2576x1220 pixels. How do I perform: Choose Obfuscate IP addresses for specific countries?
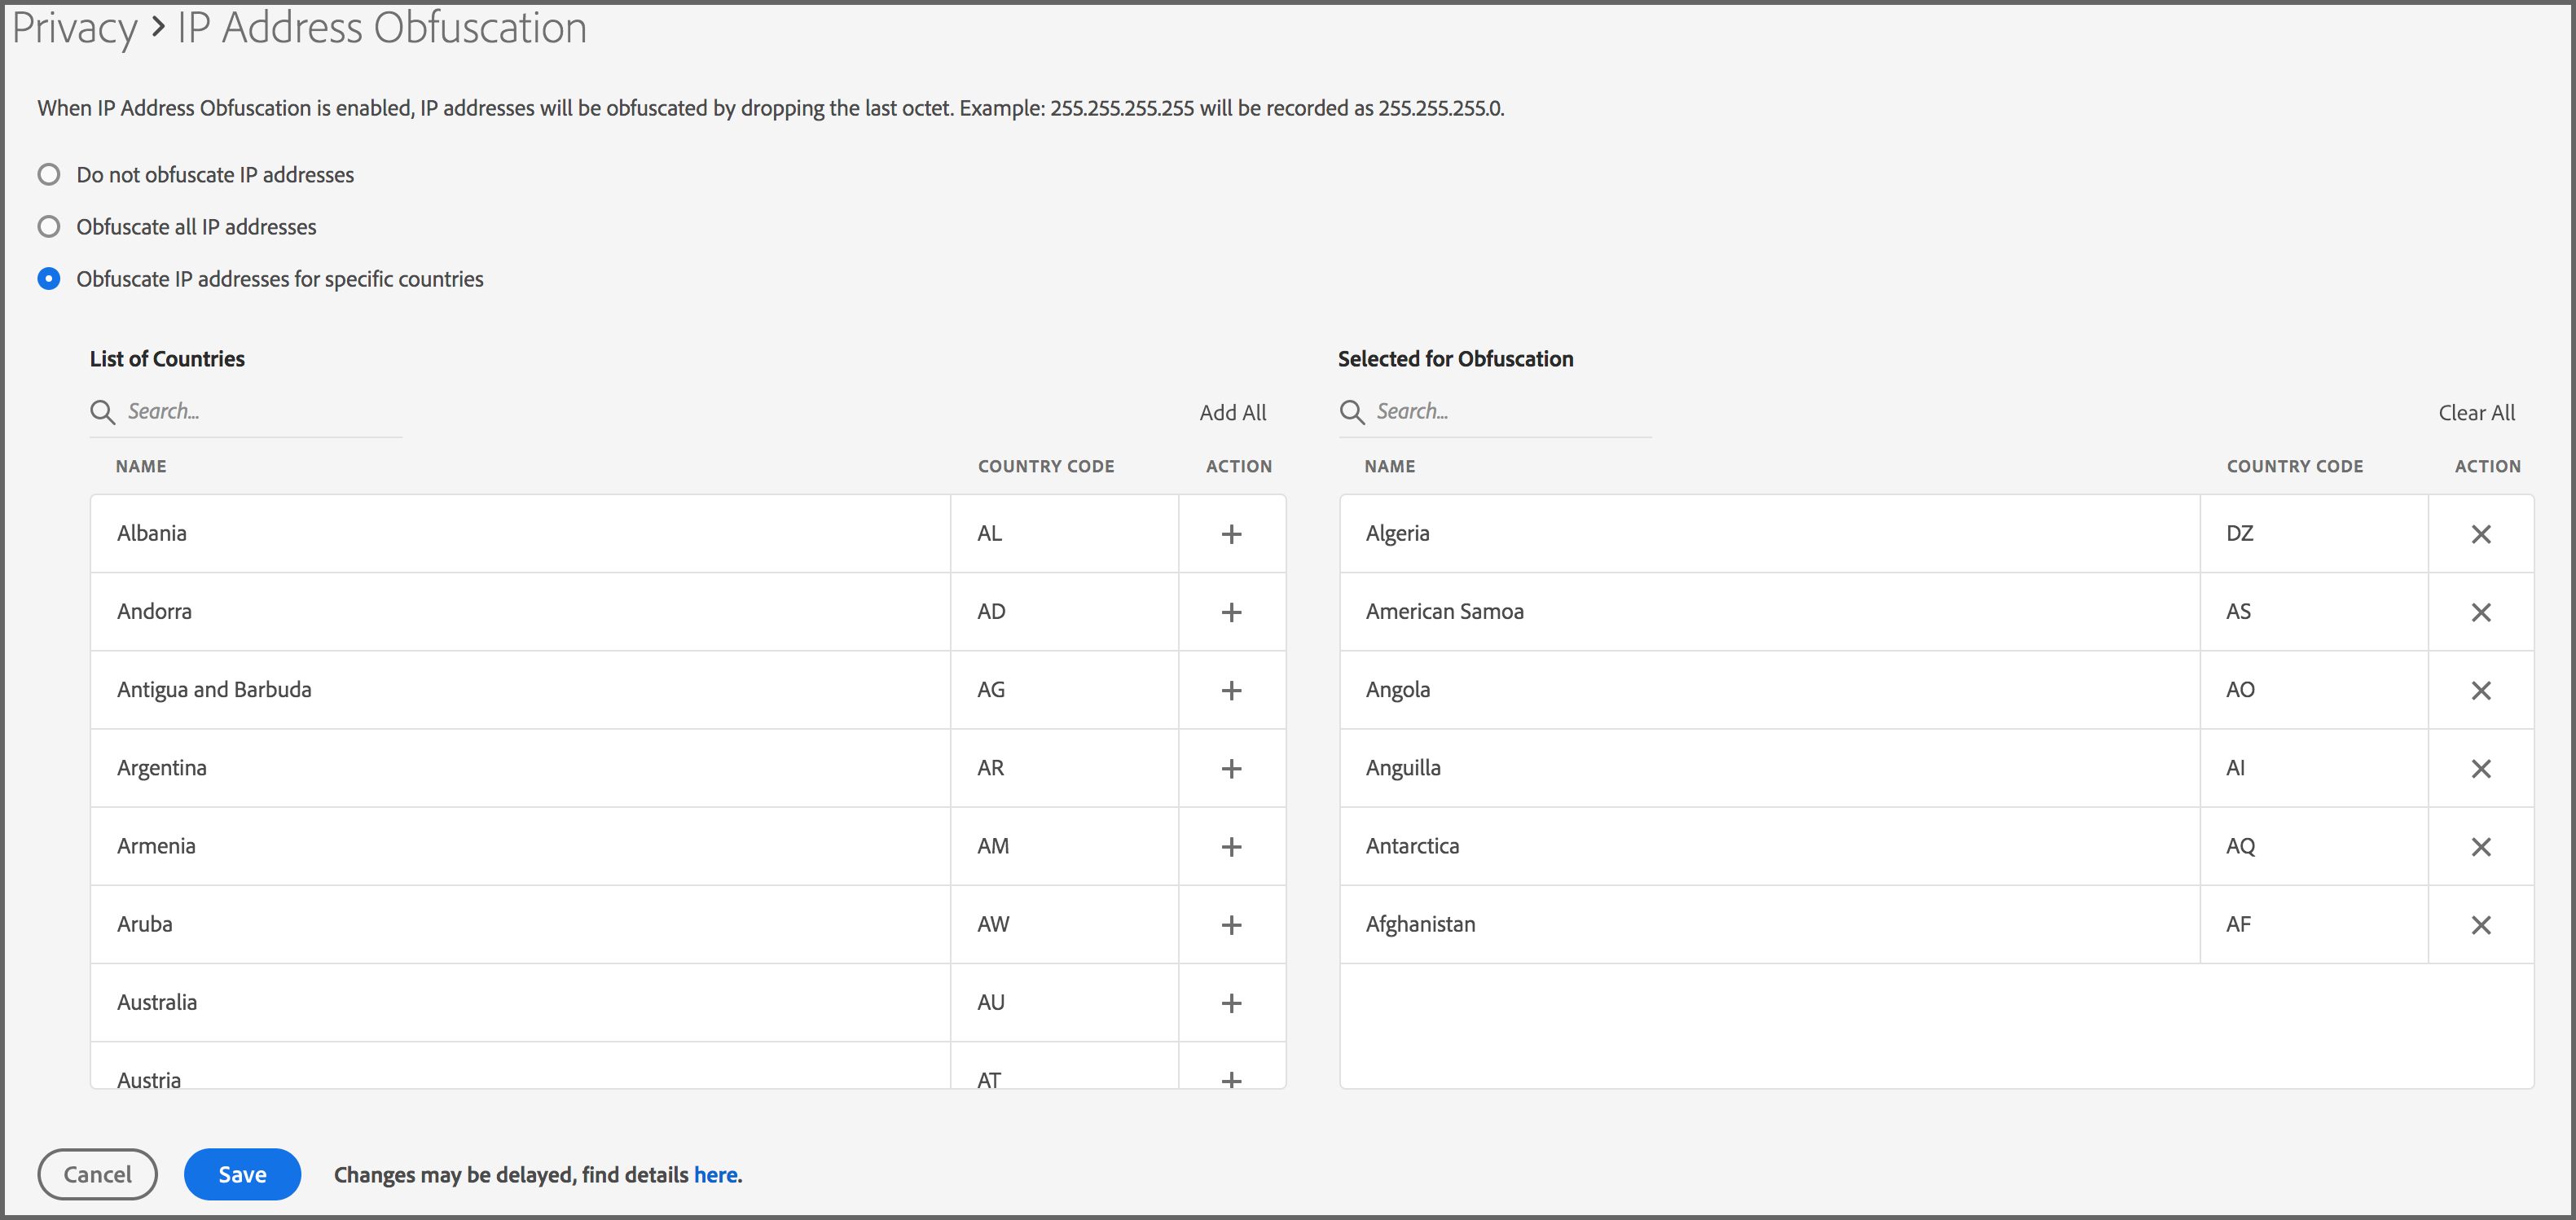point(49,279)
